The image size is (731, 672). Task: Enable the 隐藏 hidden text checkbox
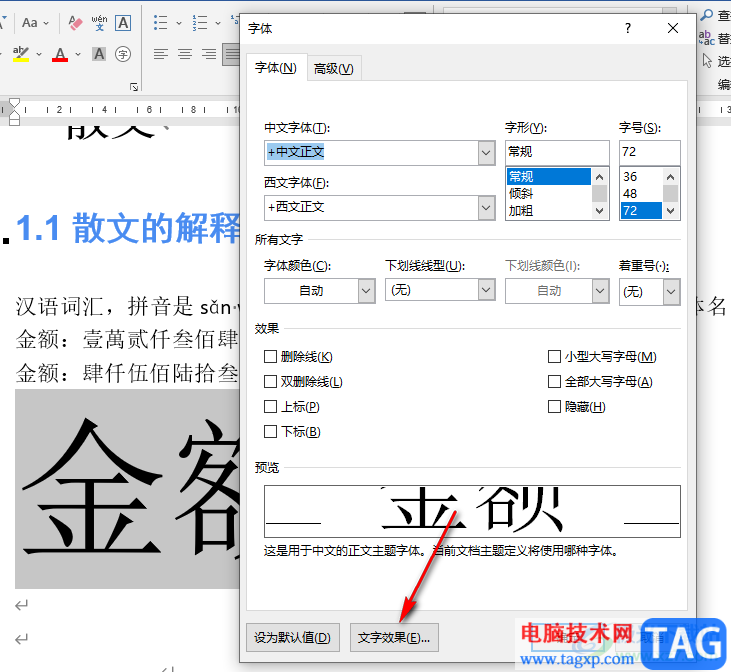[x=554, y=407]
